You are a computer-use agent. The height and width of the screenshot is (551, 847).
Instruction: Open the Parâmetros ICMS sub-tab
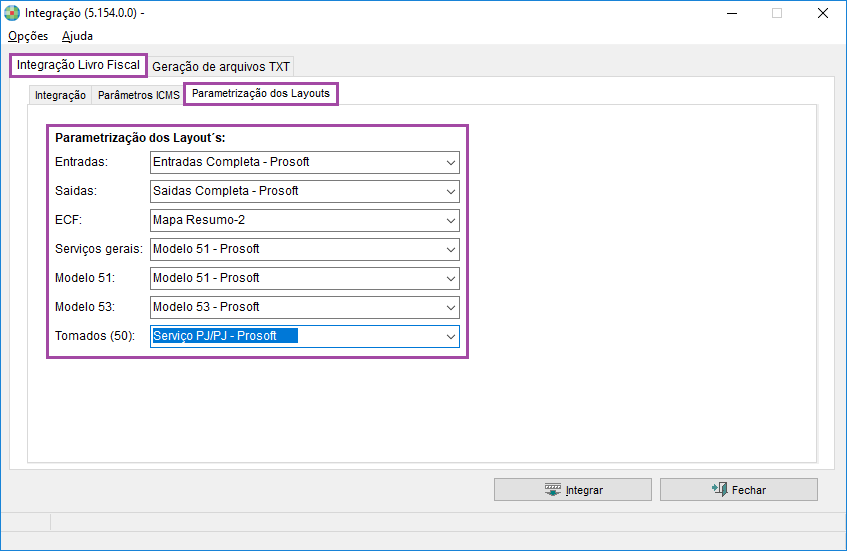pos(139,95)
